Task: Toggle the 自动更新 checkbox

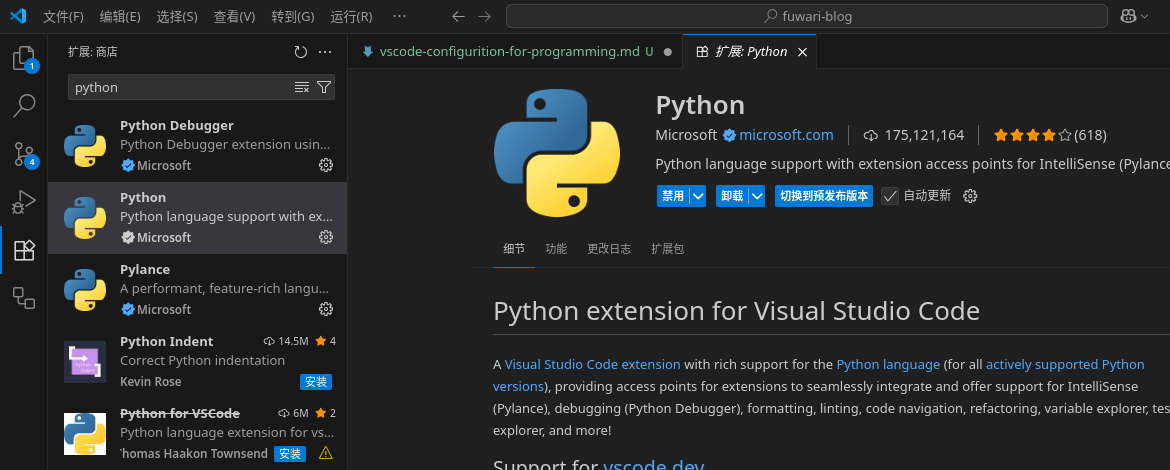Action: 889,196
